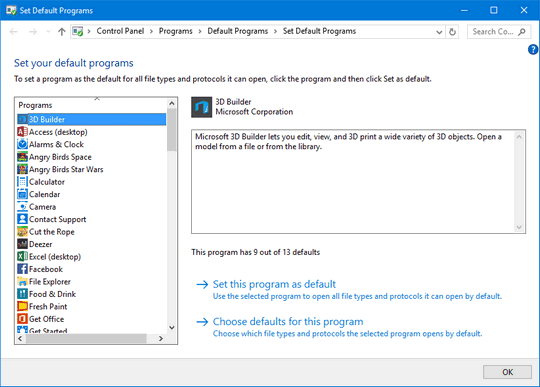Expand chevron after Programs breadcrumb

pyautogui.click(x=200, y=32)
